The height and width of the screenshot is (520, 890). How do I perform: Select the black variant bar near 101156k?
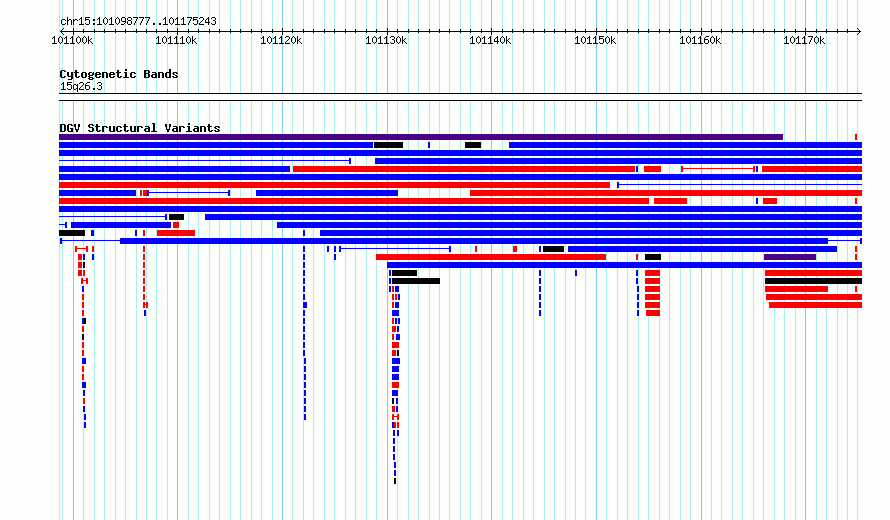(x=653, y=257)
